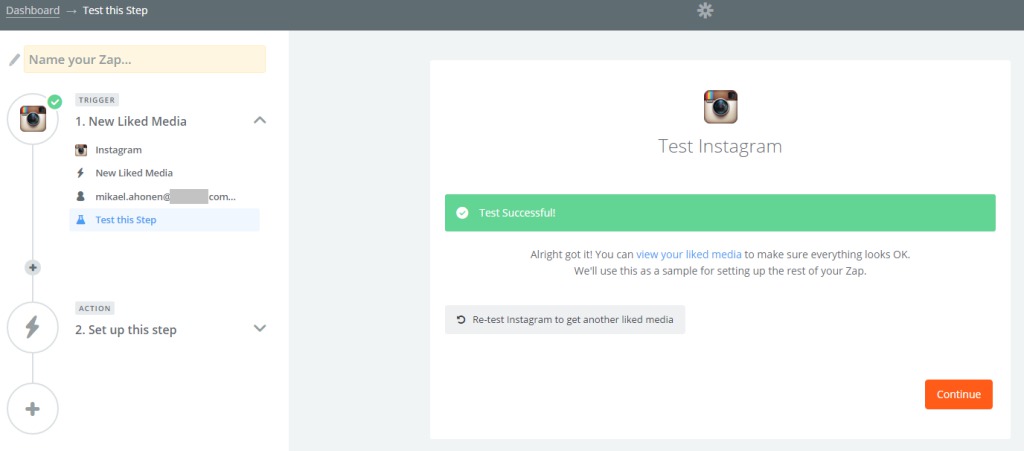The image size is (1024, 451).
Task: Click the Instagram logo above Test Instagram
Action: (720, 107)
